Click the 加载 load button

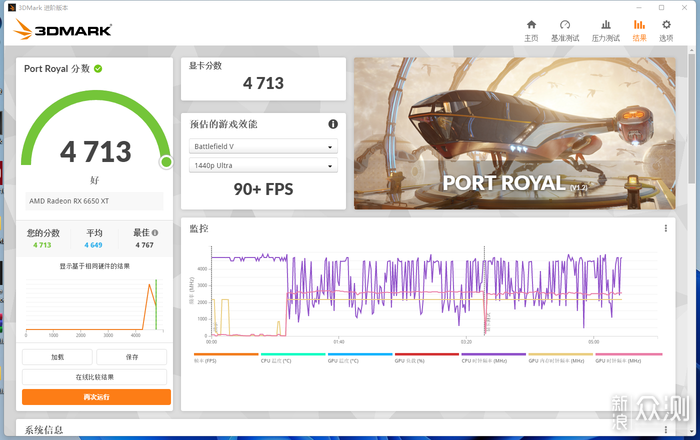[58, 357]
